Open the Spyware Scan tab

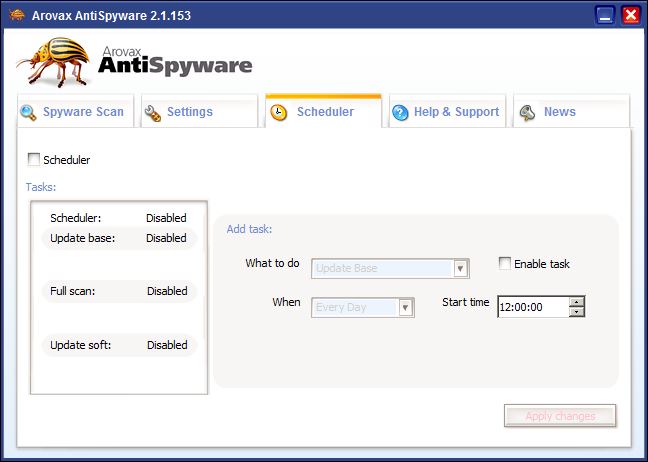[76, 112]
